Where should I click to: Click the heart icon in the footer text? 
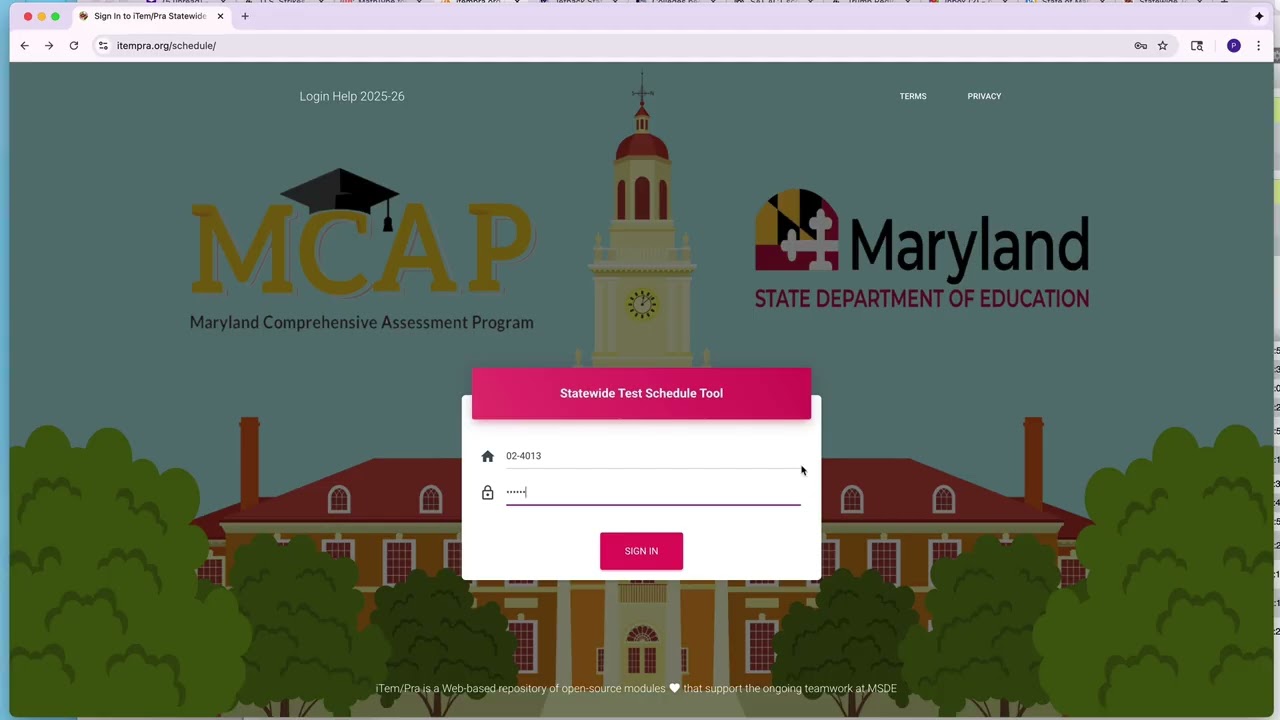(674, 688)
